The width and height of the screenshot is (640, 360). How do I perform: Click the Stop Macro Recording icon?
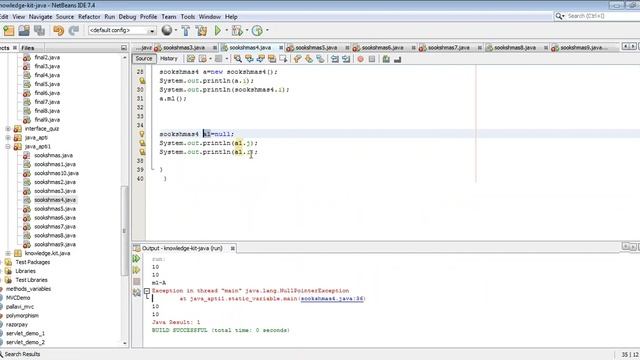click(x=372, y=59)
